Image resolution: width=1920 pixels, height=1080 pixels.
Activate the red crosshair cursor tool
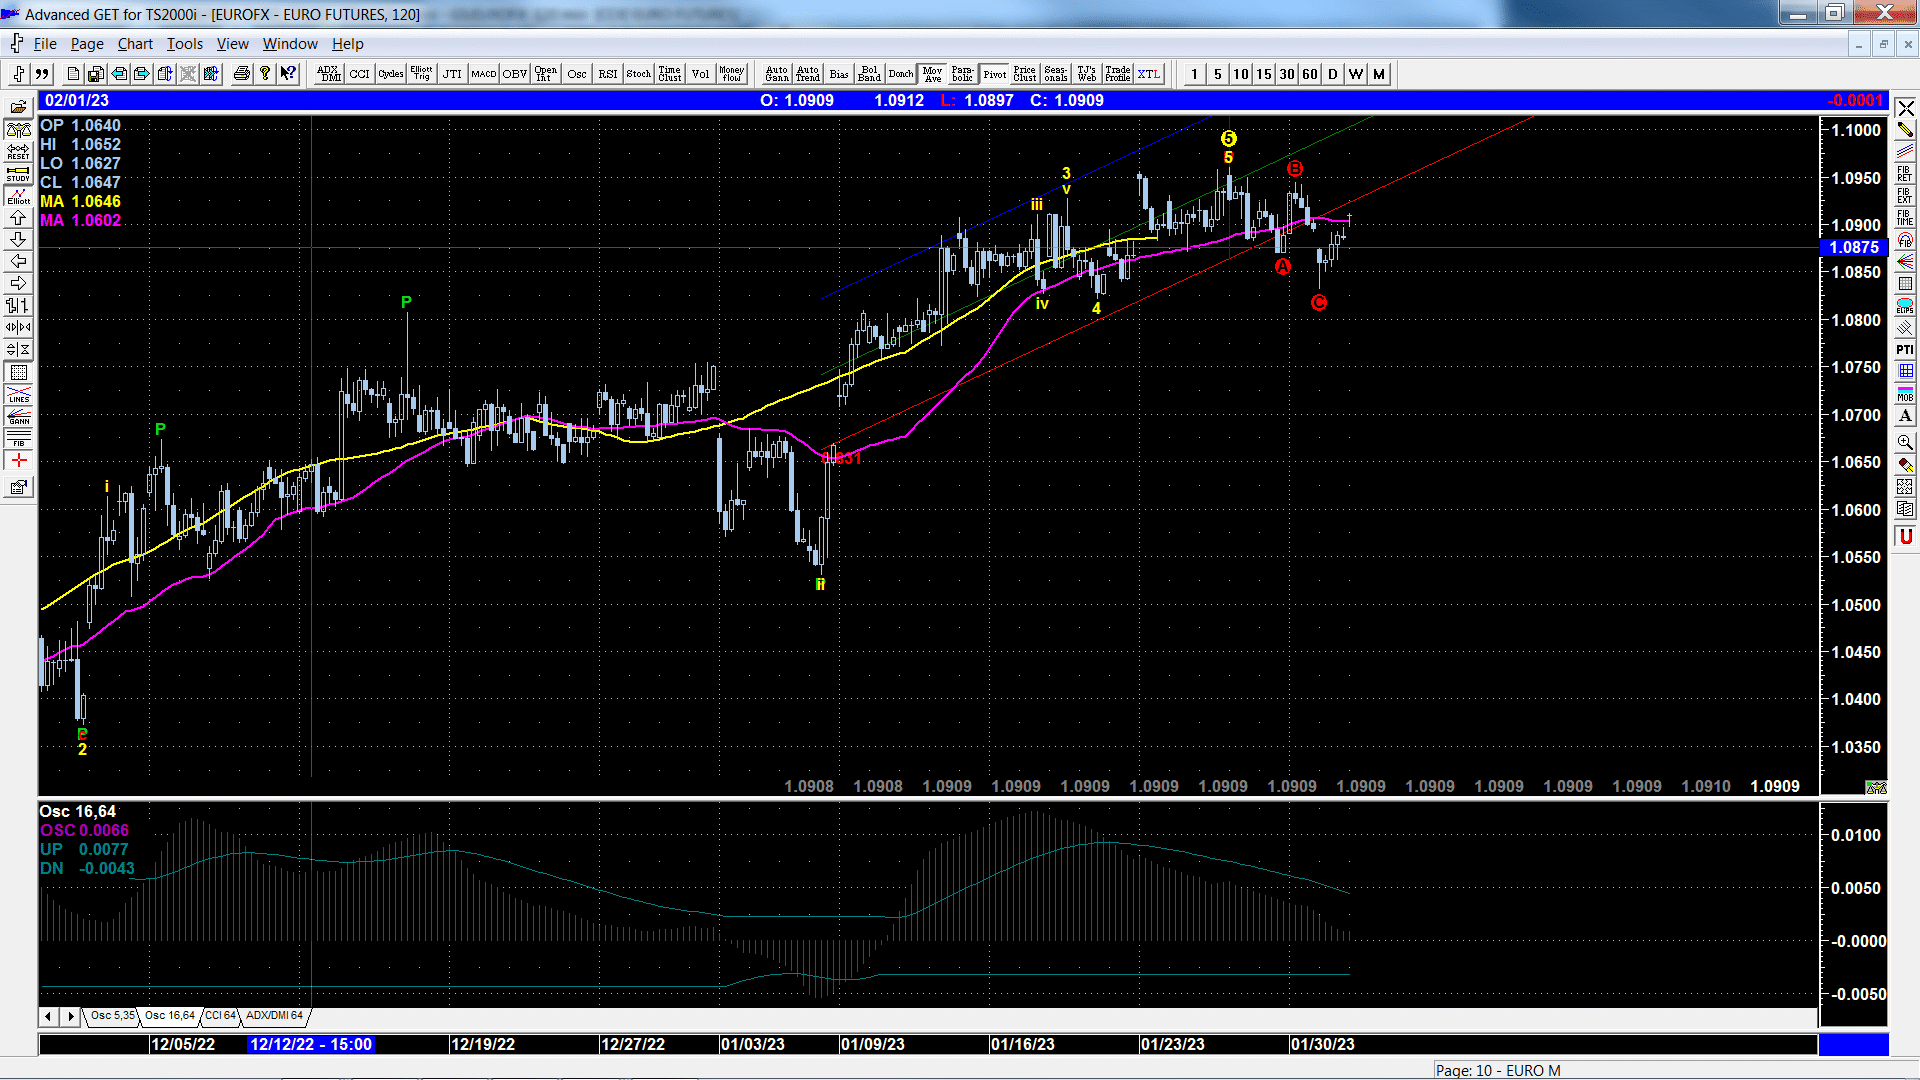click(x=18, y=460)
